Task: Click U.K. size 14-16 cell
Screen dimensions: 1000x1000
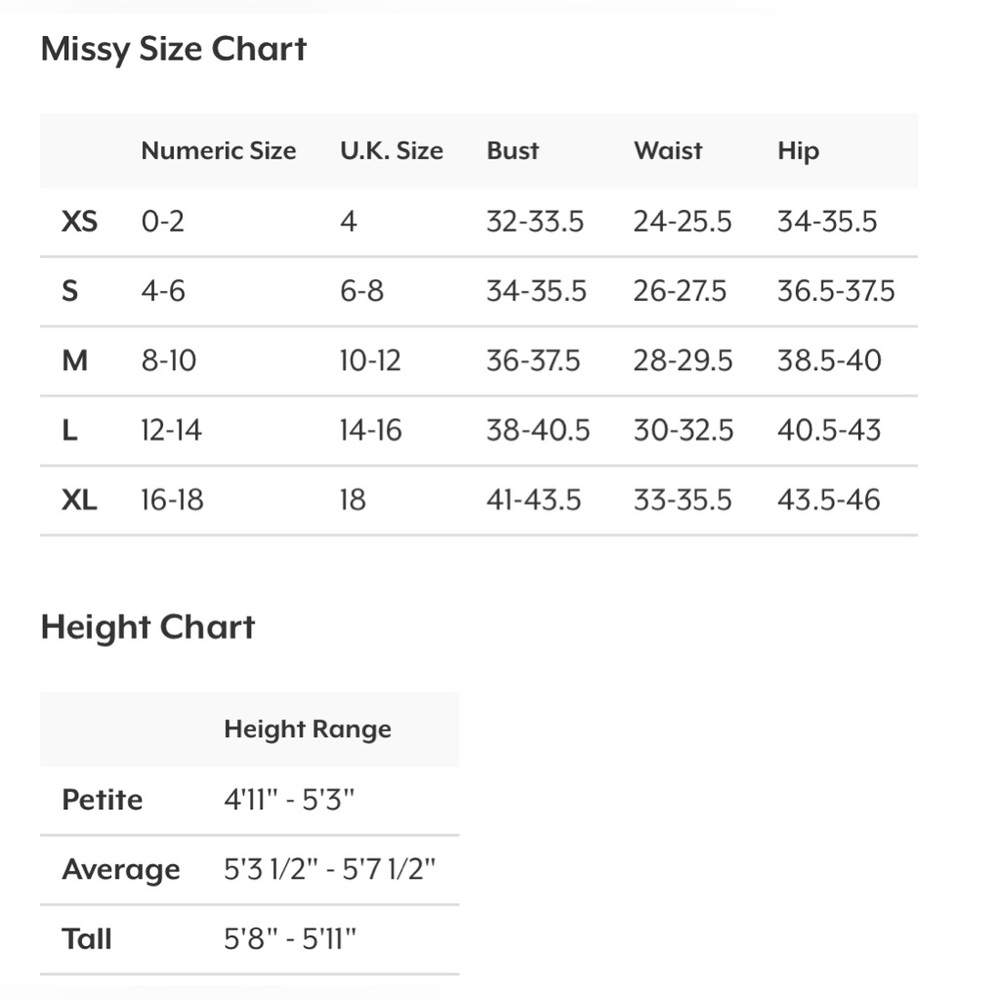Action: (371, 430)
